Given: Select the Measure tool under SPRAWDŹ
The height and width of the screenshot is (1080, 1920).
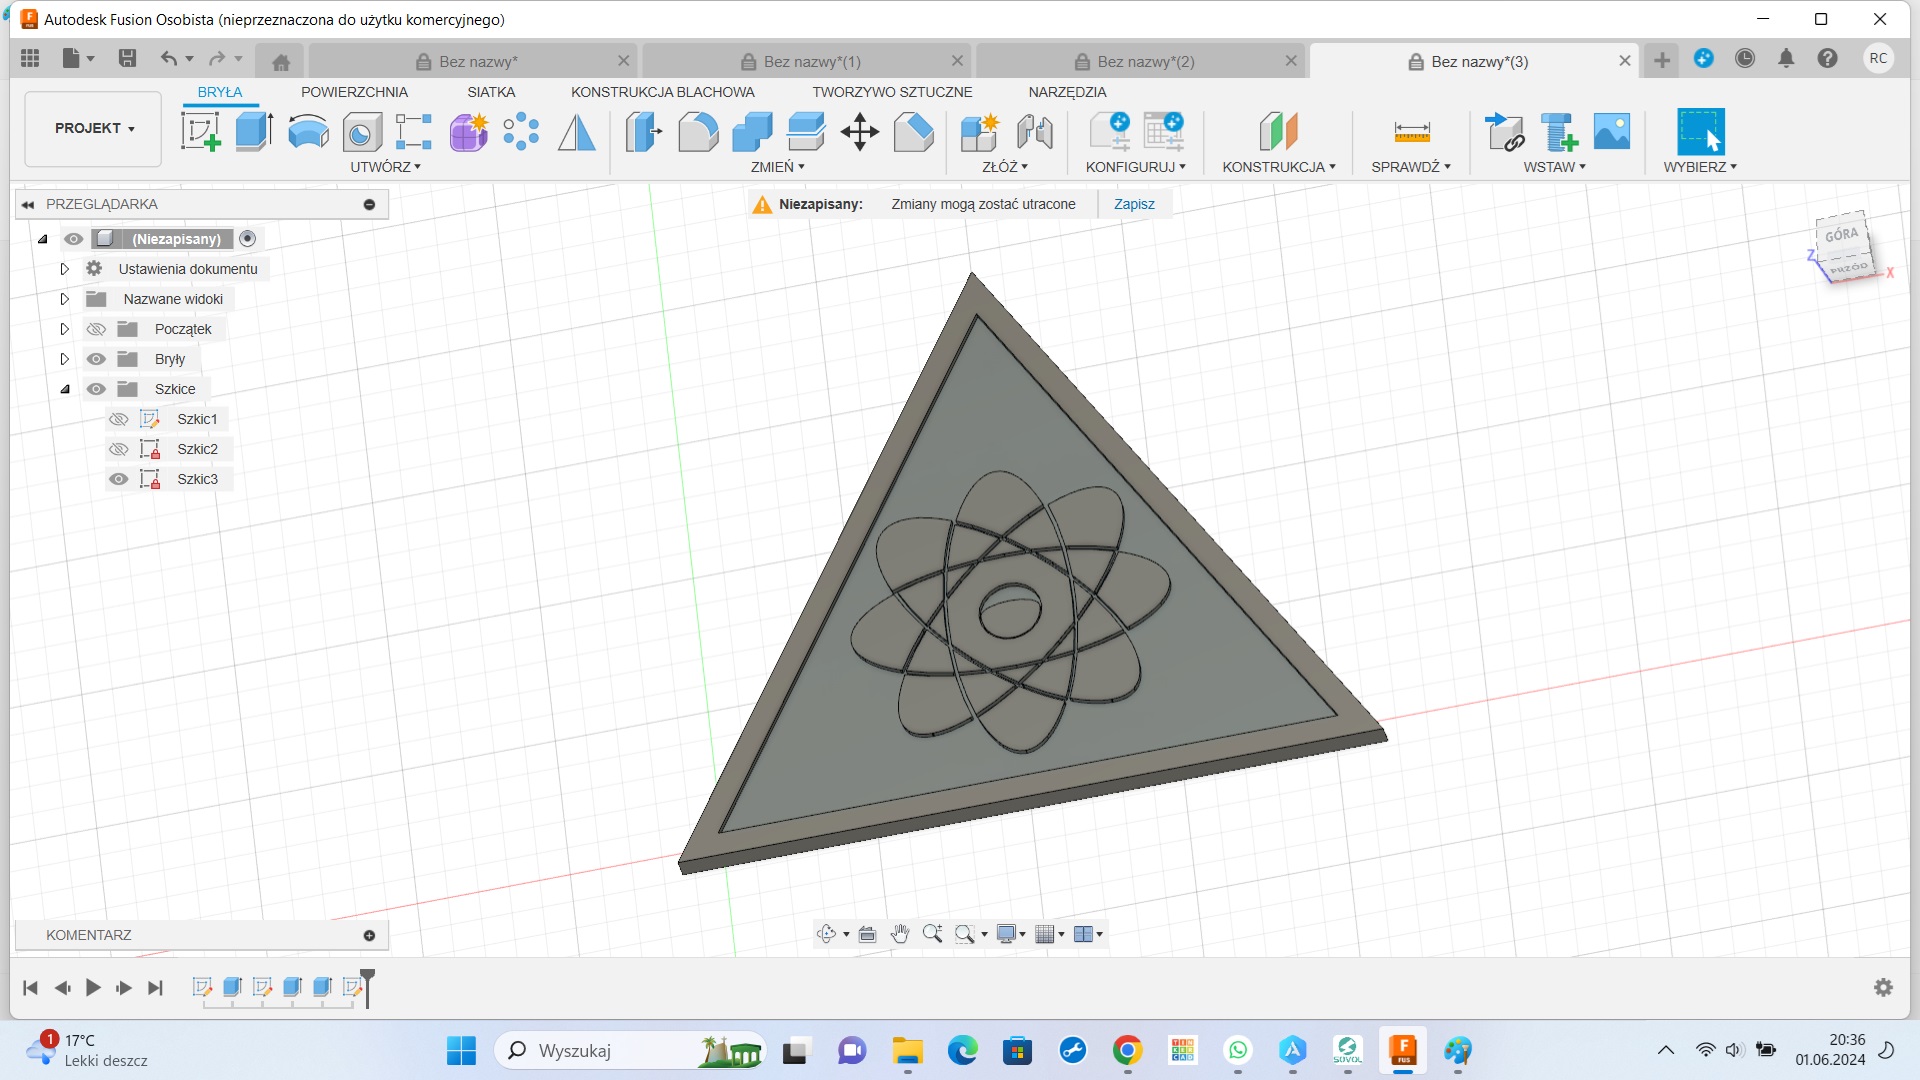Looking at the screenshot, I should [1410, 131].
